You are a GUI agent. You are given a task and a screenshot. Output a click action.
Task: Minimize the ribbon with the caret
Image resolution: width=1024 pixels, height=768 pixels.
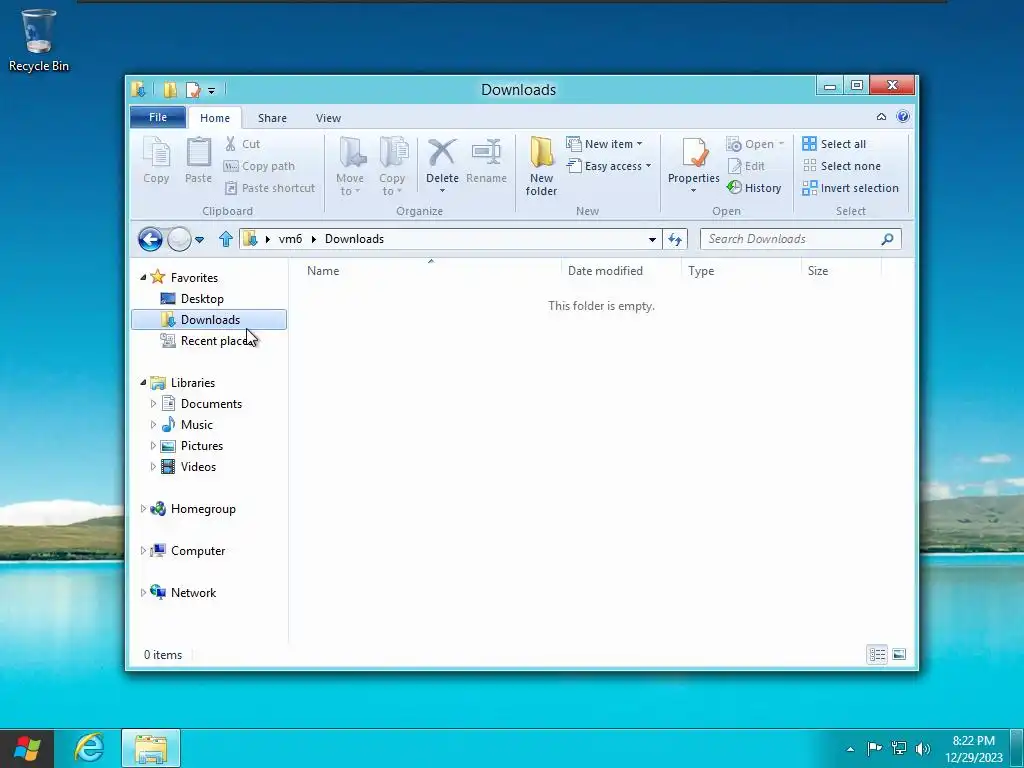(881, 116)
